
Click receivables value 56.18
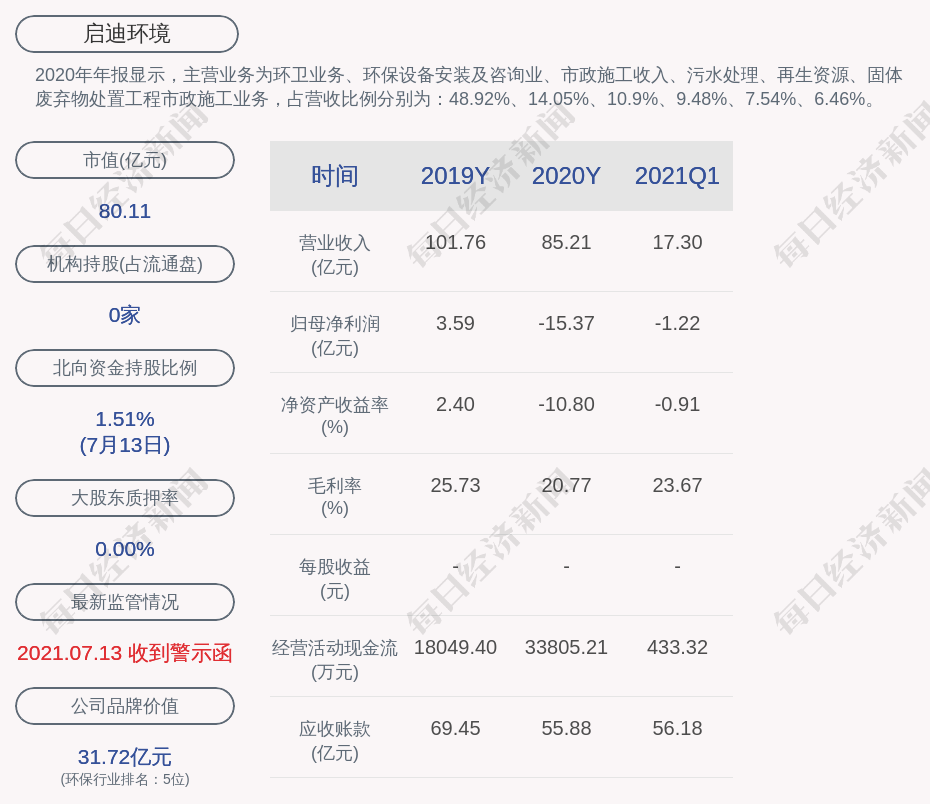click(677, 729)
